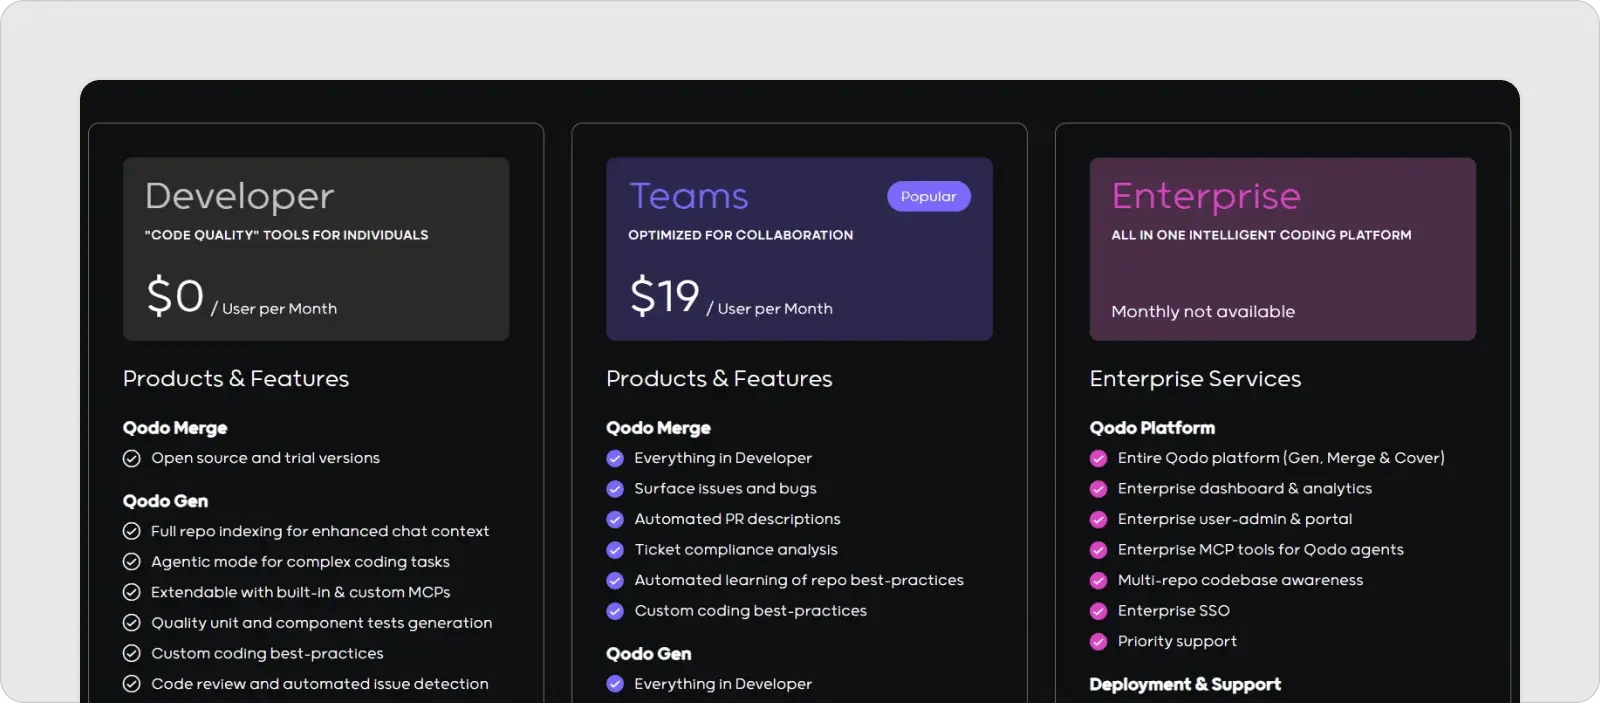
Task: Click pink check beside Enterprise MCP tools
Action: tap(1098, 550)
